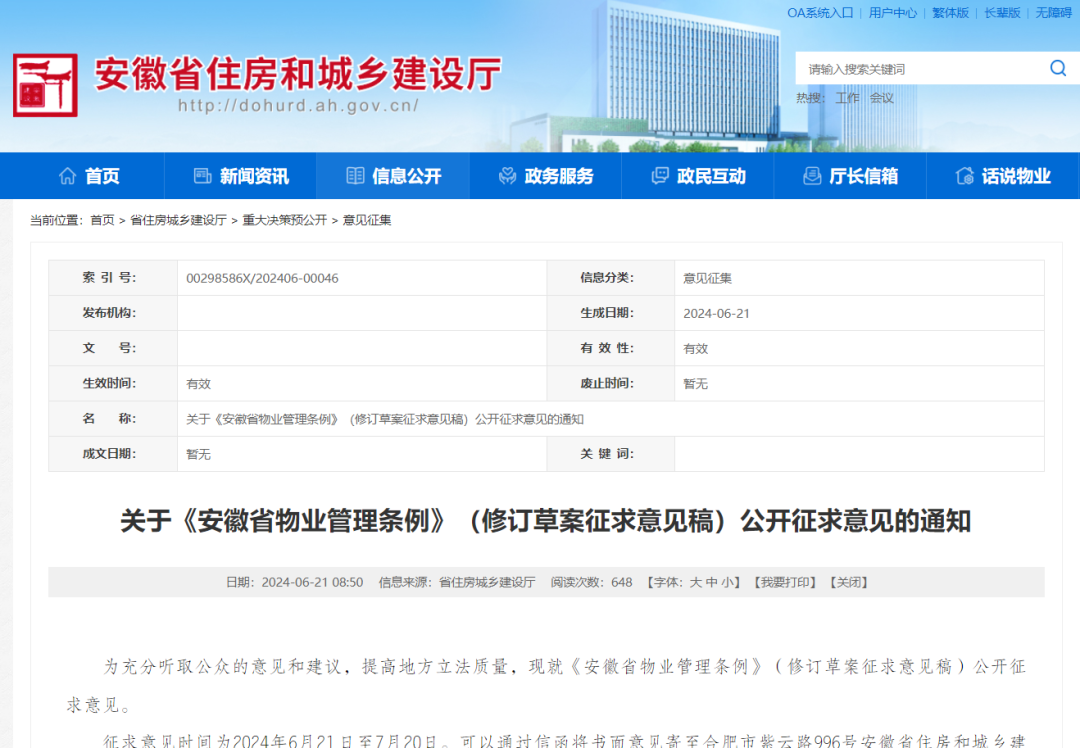Viewport: 1080px width, 748px height.
Task: Open the 长辈版 elderly version
Action: click(1001, 13)
